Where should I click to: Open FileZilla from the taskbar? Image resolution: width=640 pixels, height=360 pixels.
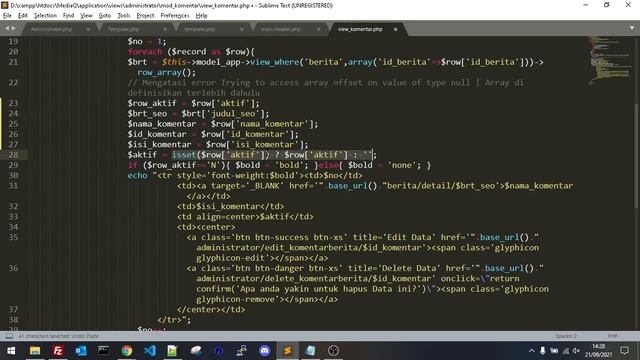pyautogui.click(x=58, y=351)
